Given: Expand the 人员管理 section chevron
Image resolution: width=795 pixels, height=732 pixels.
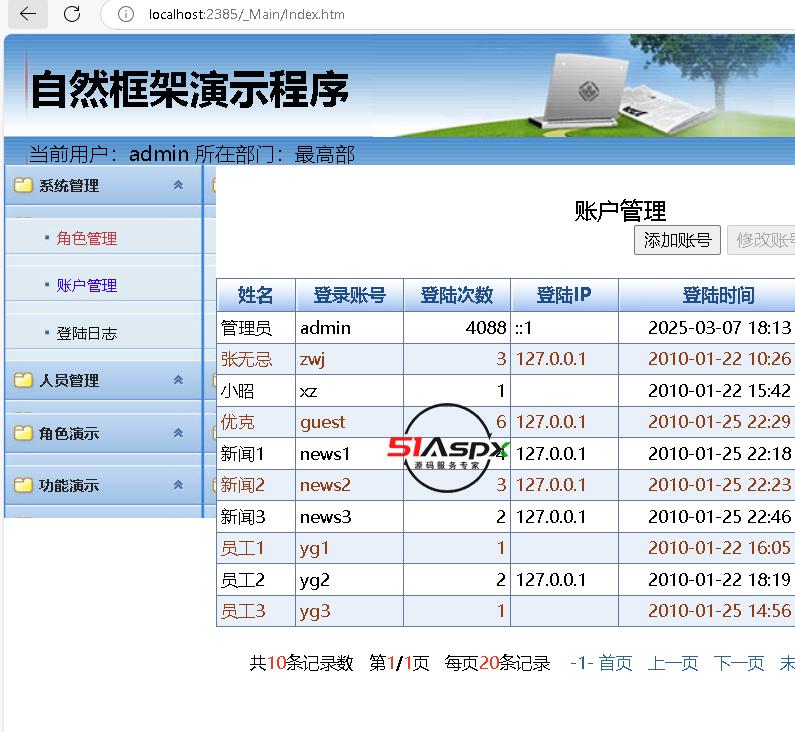Looking at the screenshot, I should point(178,380).
